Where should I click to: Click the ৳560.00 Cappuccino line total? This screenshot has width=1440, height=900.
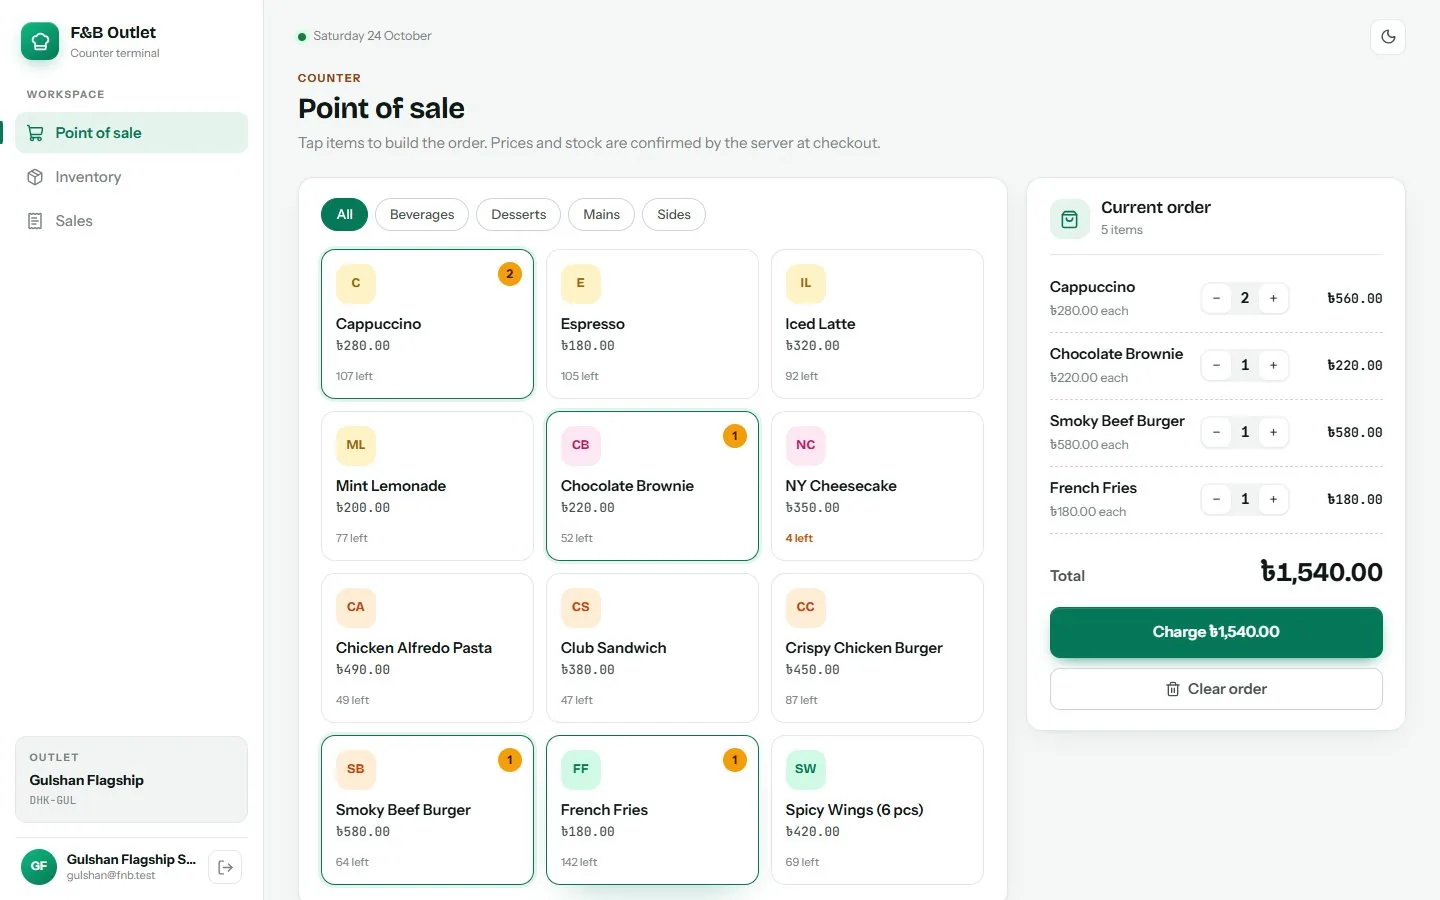coord(1355,298)
